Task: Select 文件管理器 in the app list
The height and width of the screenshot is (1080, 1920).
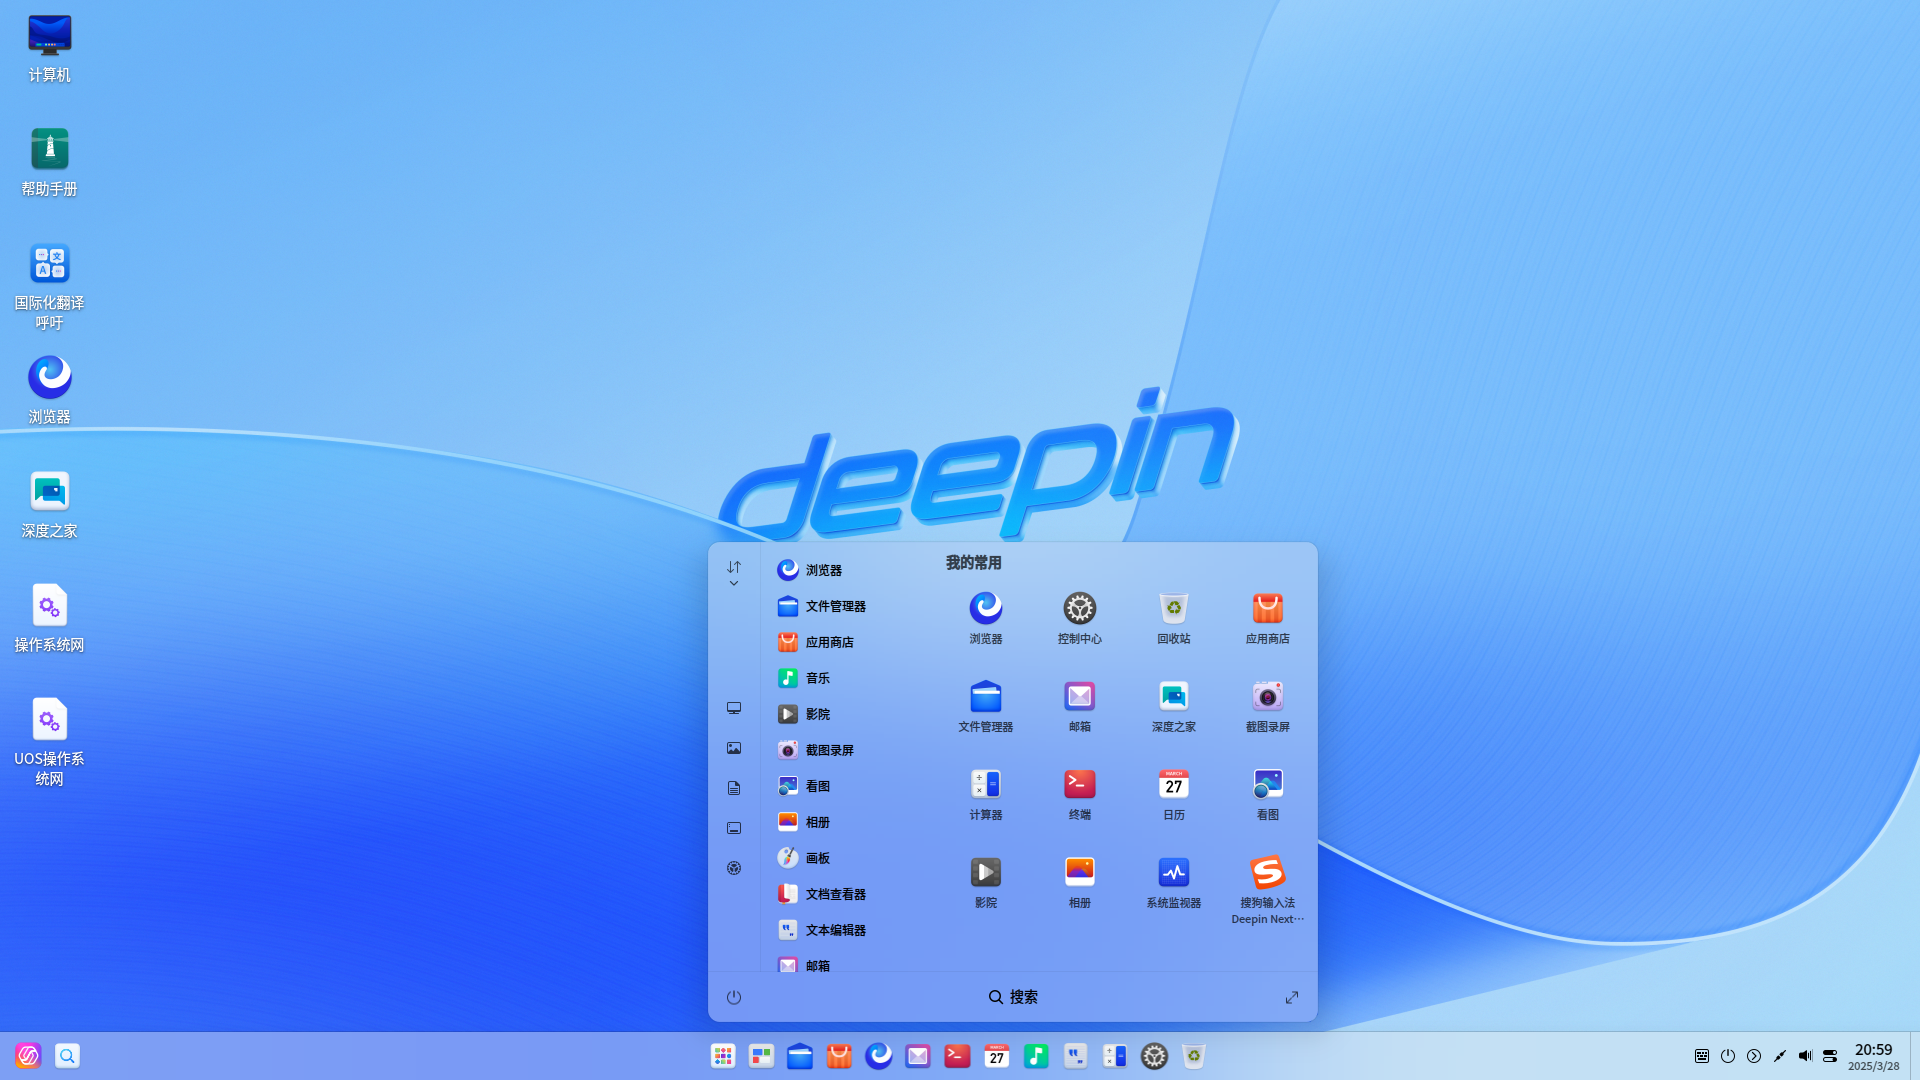Action: (845, 606)
